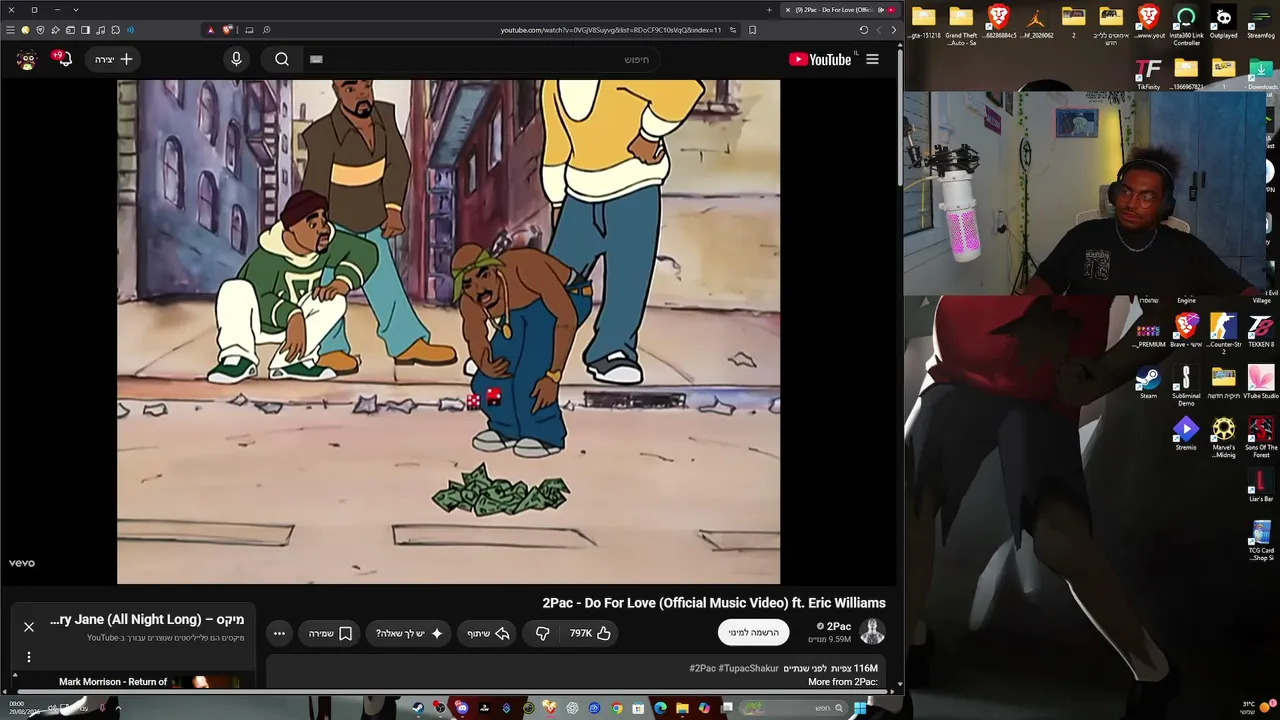Open the TEKKEN 8 desktop shortcut
1280x720 pixels.
[x=1261, y=331]
